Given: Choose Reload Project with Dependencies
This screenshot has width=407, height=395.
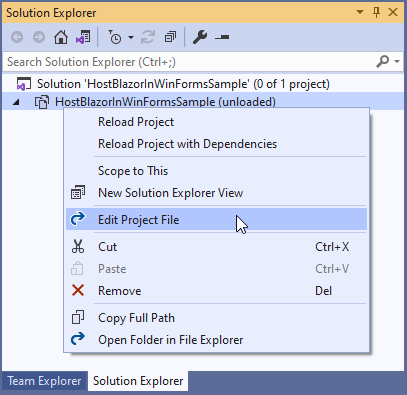Looking at the screenshot, I should [216, 144].
